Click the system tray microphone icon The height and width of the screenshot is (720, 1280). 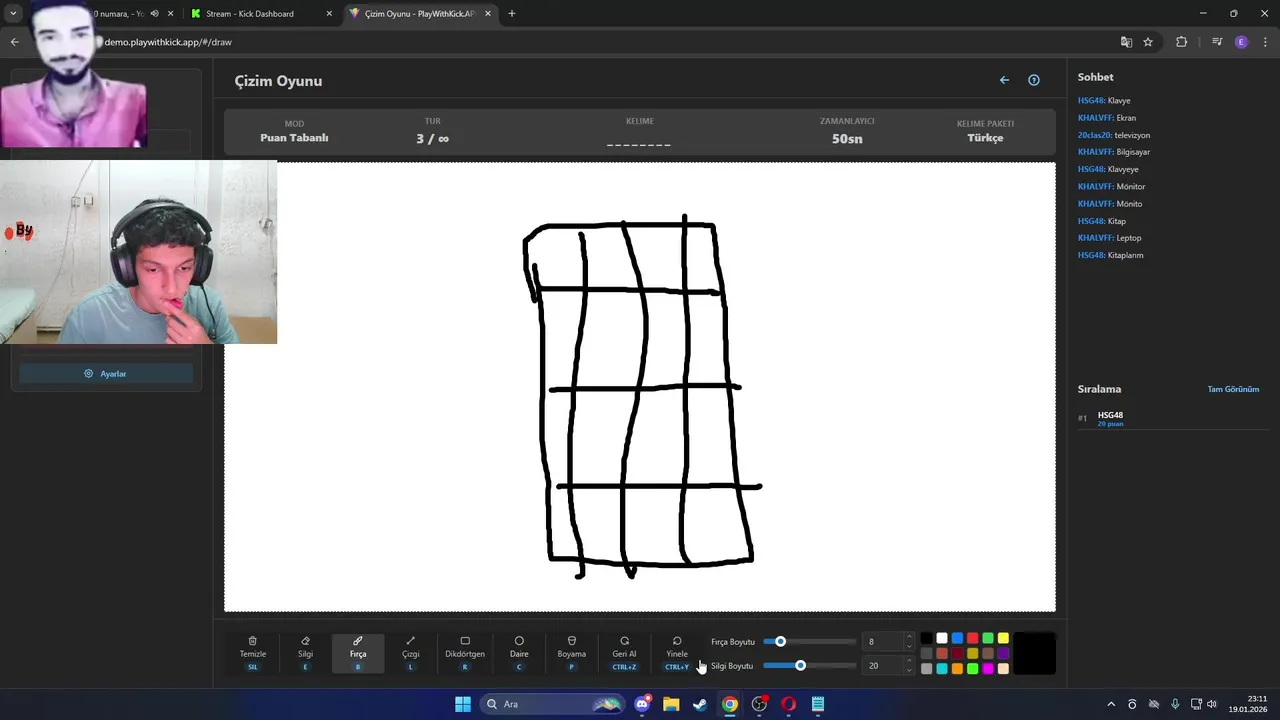(1175, 704)
